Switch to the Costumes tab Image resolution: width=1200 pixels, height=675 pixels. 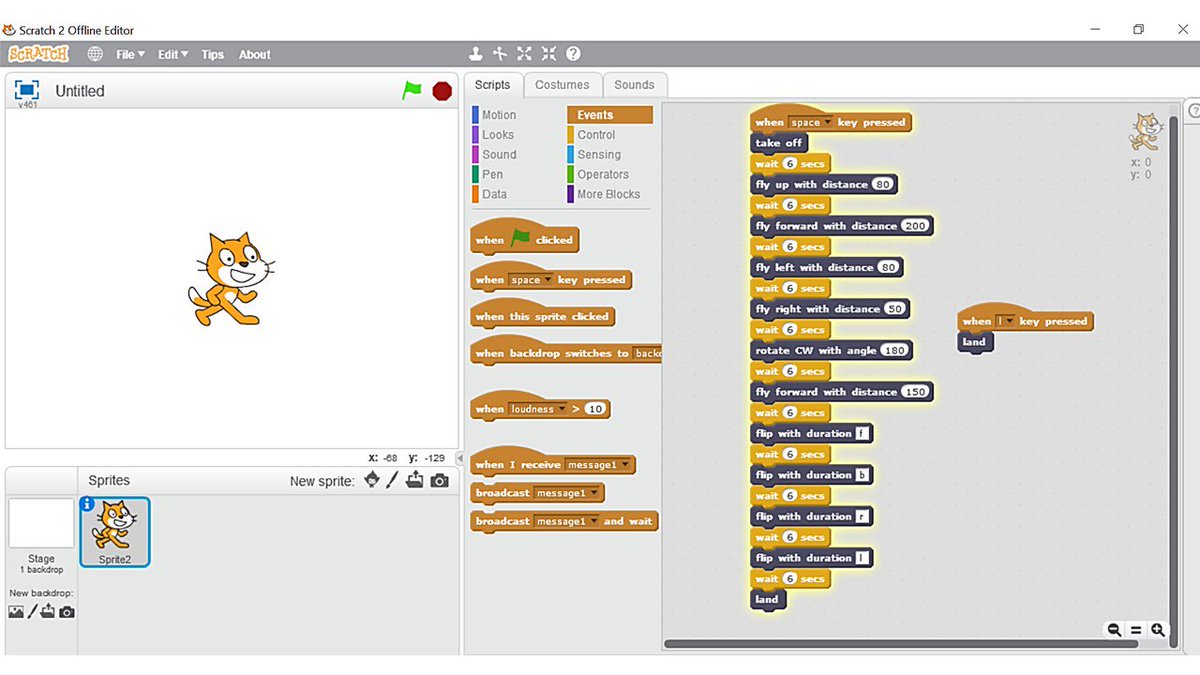click(562, 85)
